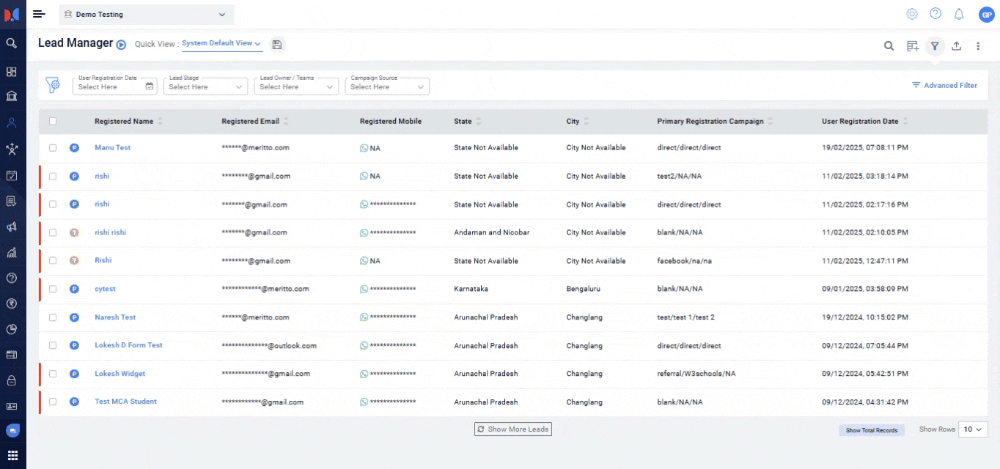Tick the checkbox for Lokesh D Form Test
Image resolution: width=1000 pixels, height=469 pixels.
[x=52, y=345]
